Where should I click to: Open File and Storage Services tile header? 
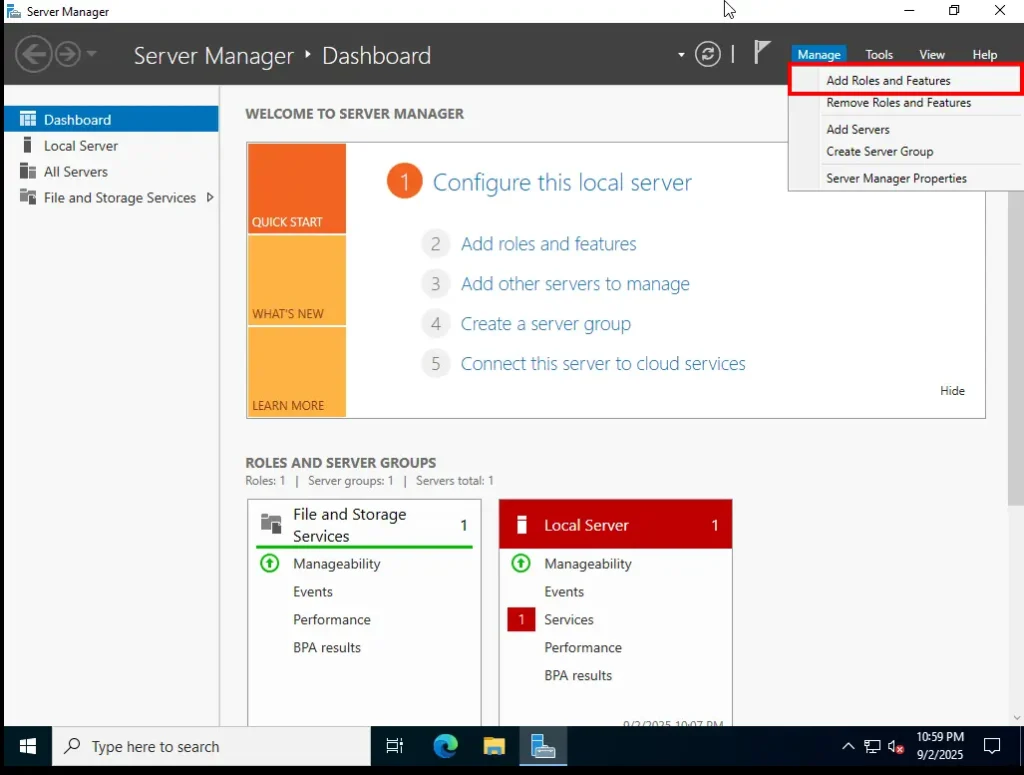pyautogui.click(x=364, y=524)
